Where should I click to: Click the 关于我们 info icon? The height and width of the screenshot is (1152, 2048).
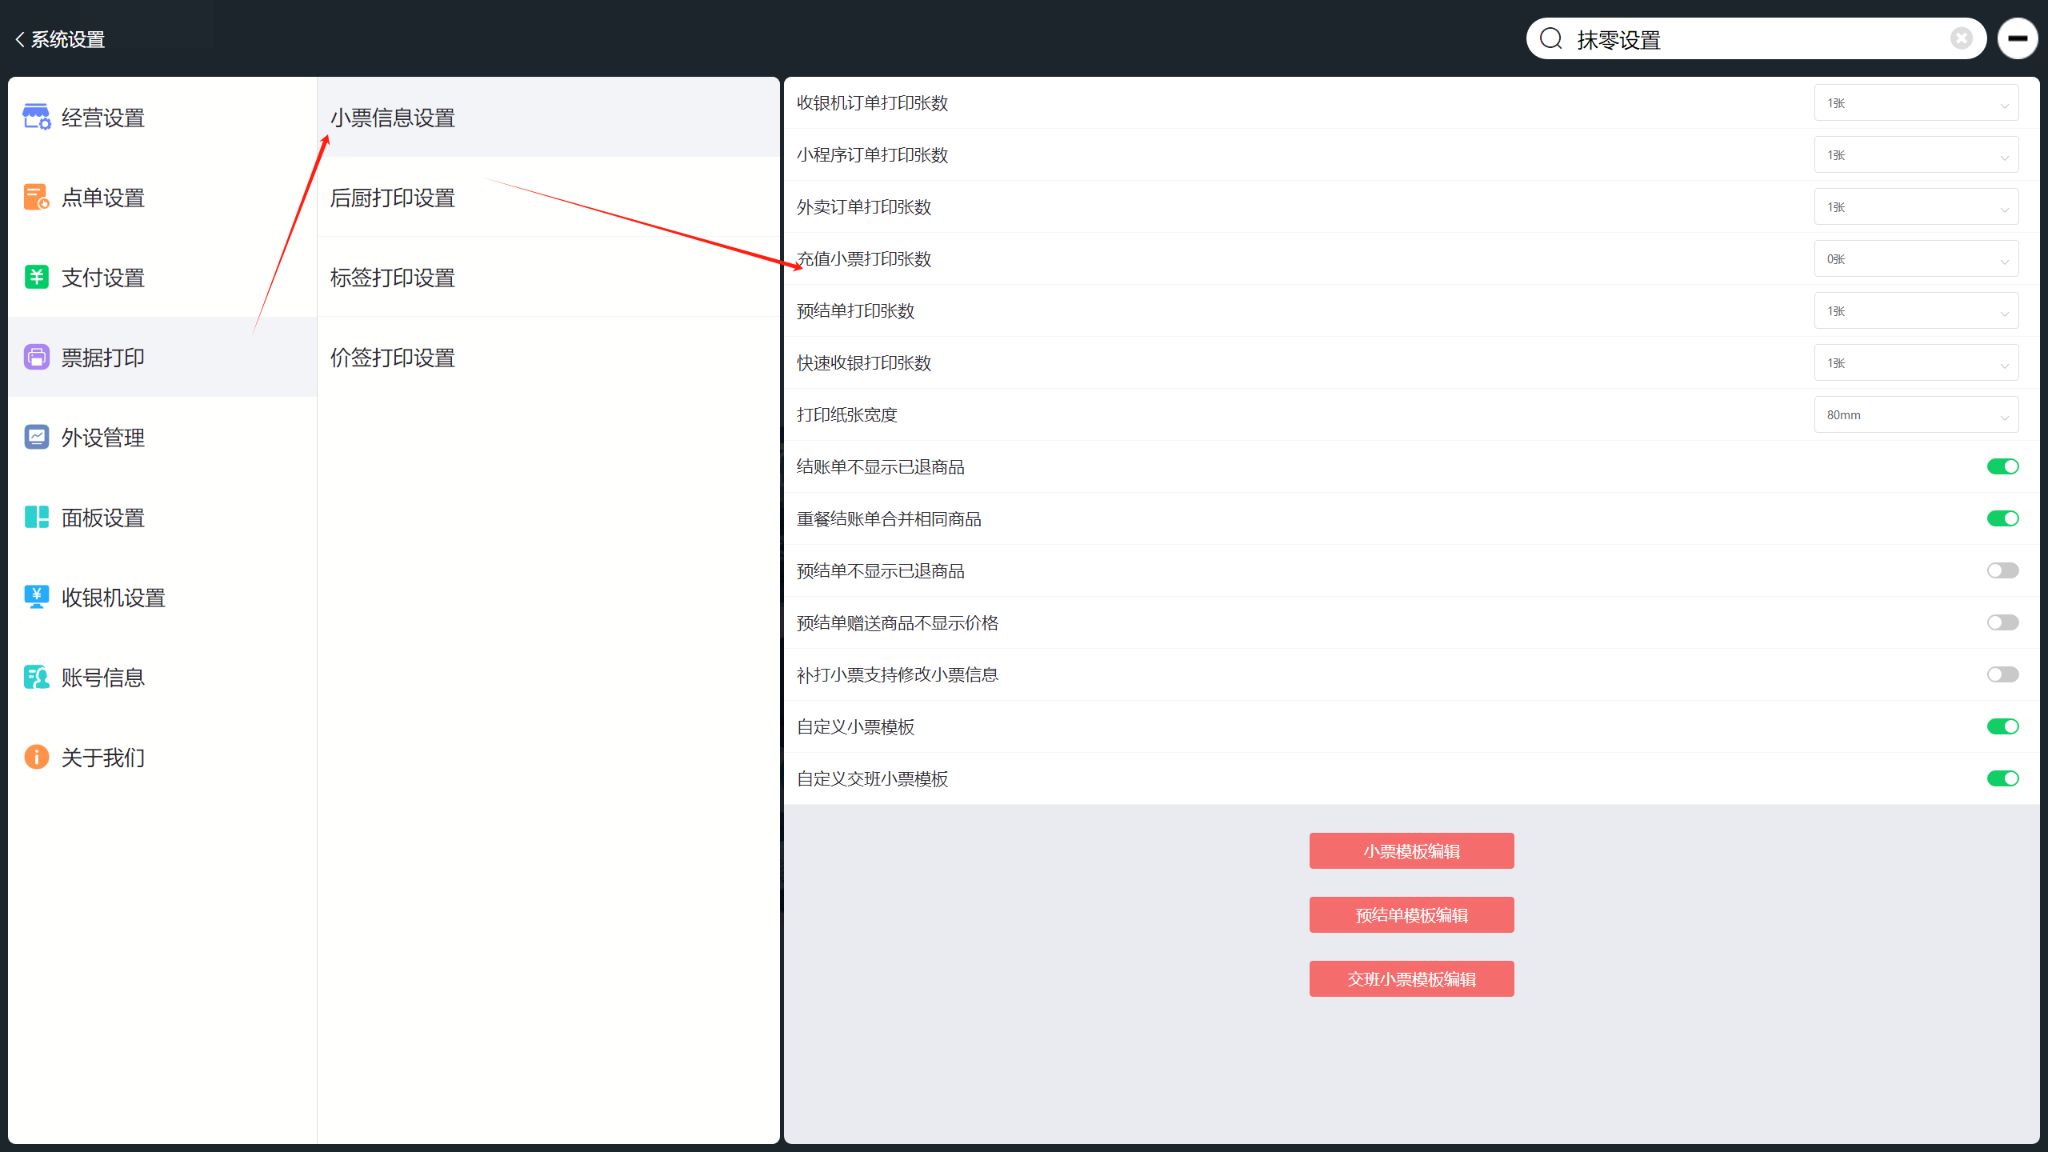coord(37,757)
